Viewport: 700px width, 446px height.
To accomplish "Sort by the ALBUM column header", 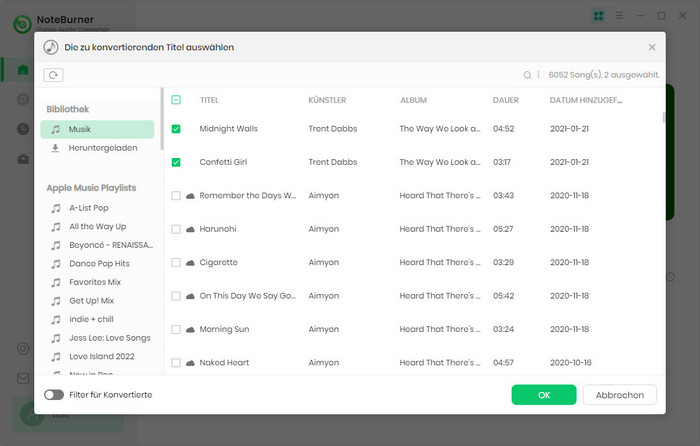I will click(413, 100).
